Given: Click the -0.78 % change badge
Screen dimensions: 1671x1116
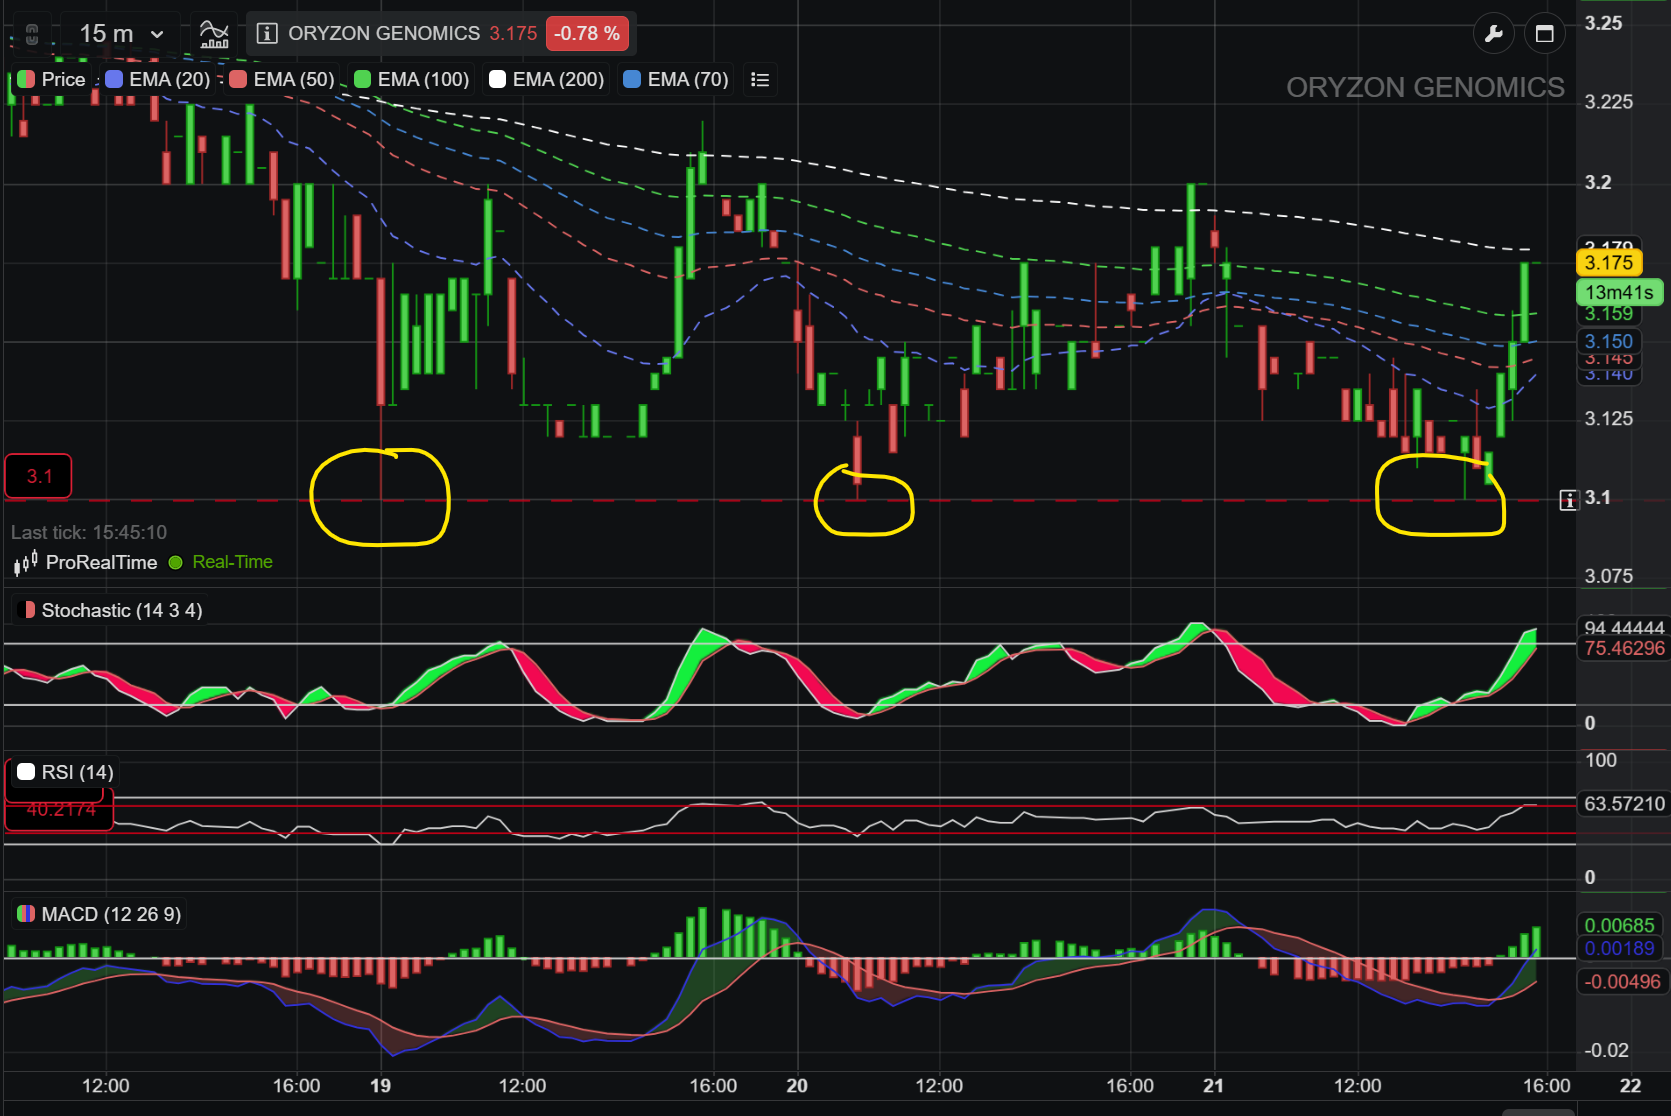Looking at the screenshot, I should point(587,34).
